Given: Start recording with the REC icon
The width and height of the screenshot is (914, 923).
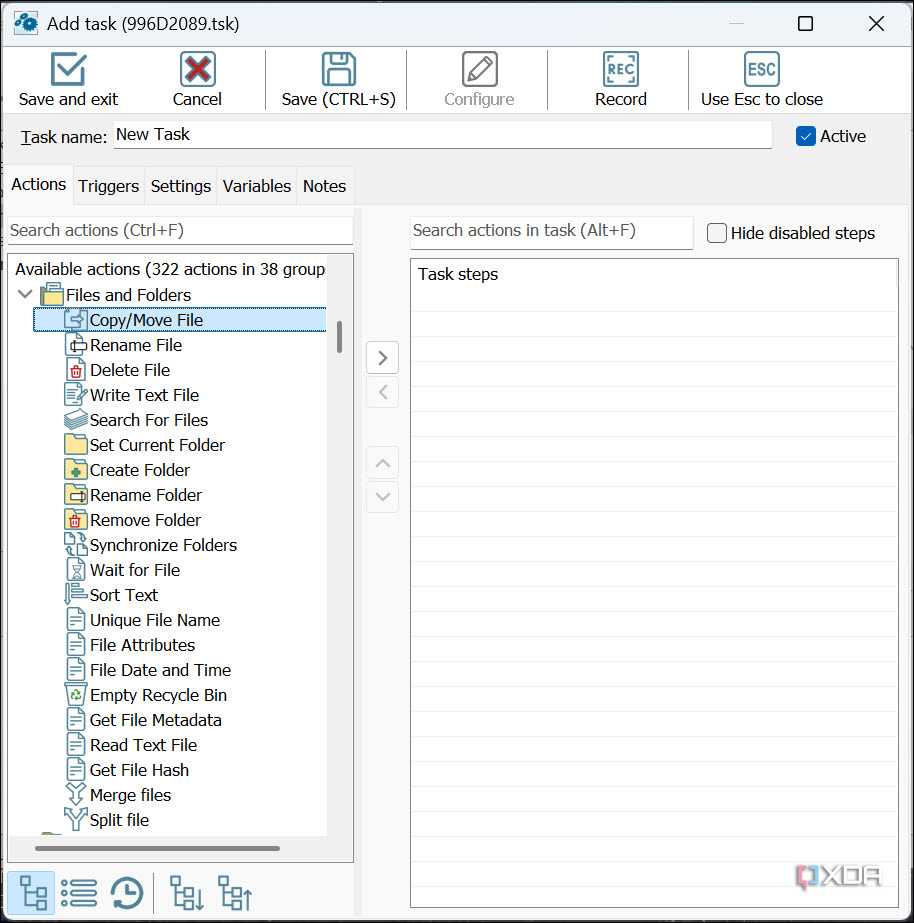Looking at the screenshot, I should click(620, 69).
